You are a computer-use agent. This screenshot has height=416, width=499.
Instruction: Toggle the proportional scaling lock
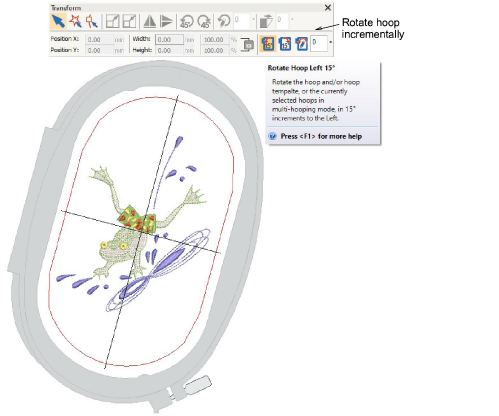(247, 45)
